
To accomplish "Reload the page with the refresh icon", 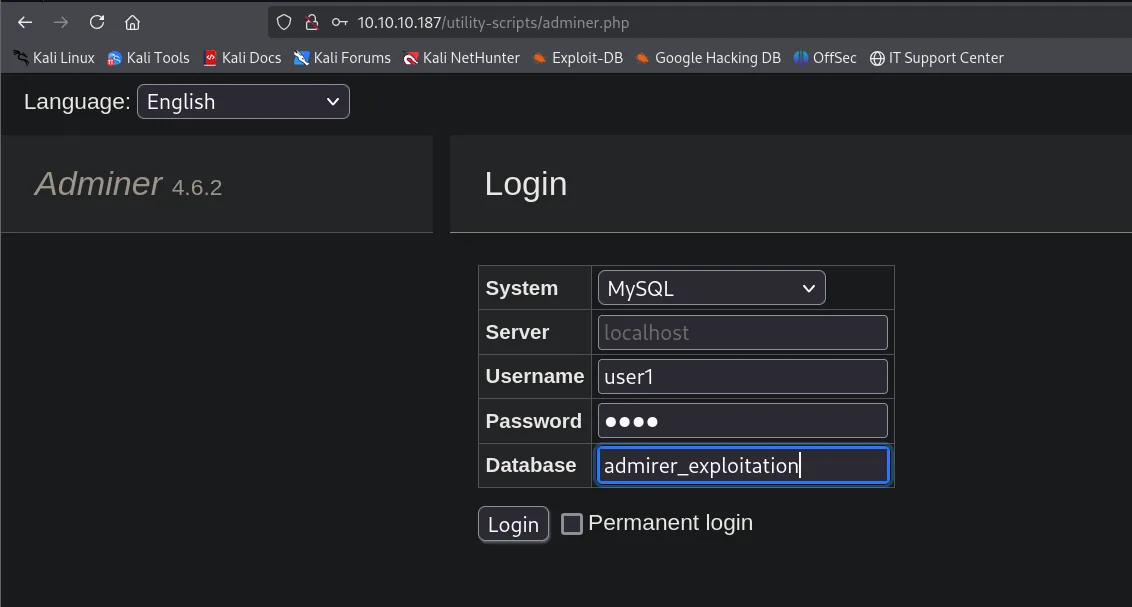I will point(97,22).
